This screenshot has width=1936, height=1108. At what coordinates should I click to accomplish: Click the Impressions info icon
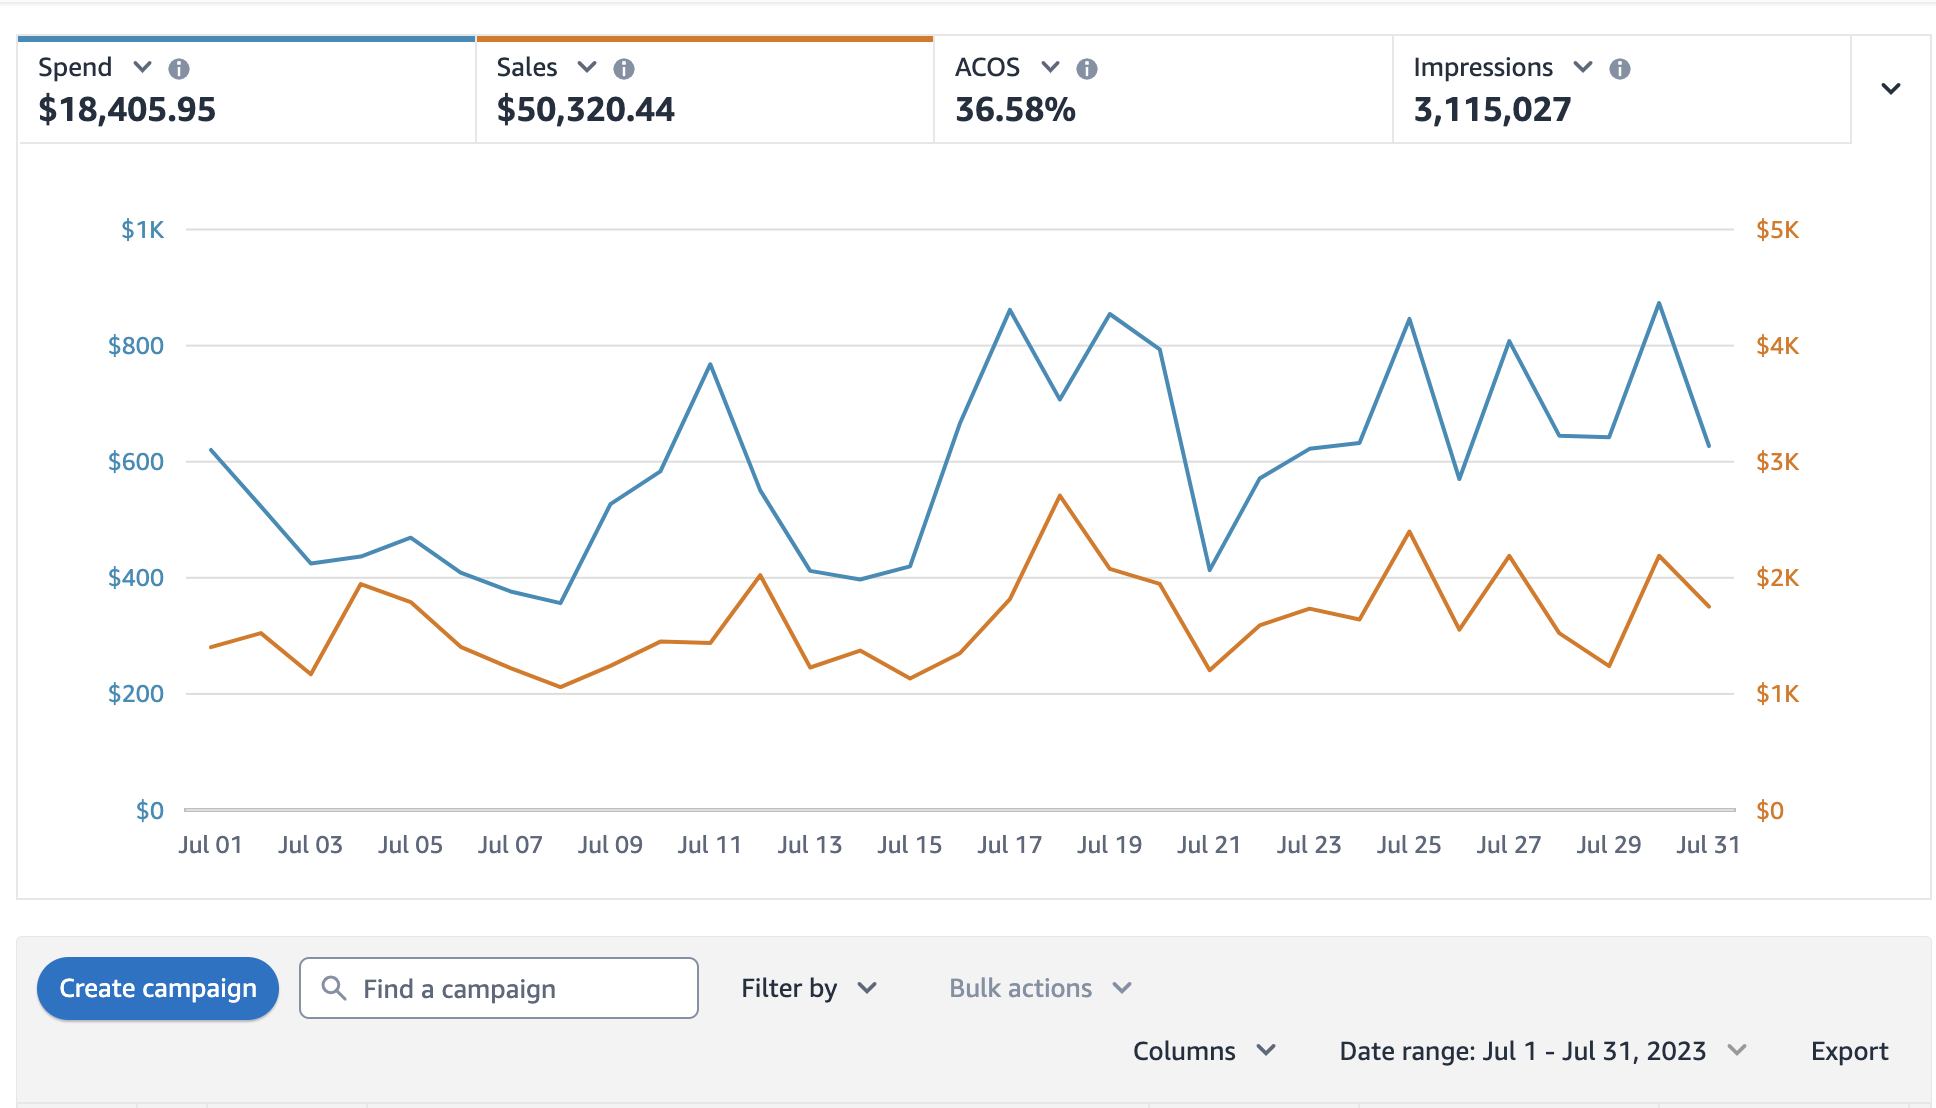1621,68
